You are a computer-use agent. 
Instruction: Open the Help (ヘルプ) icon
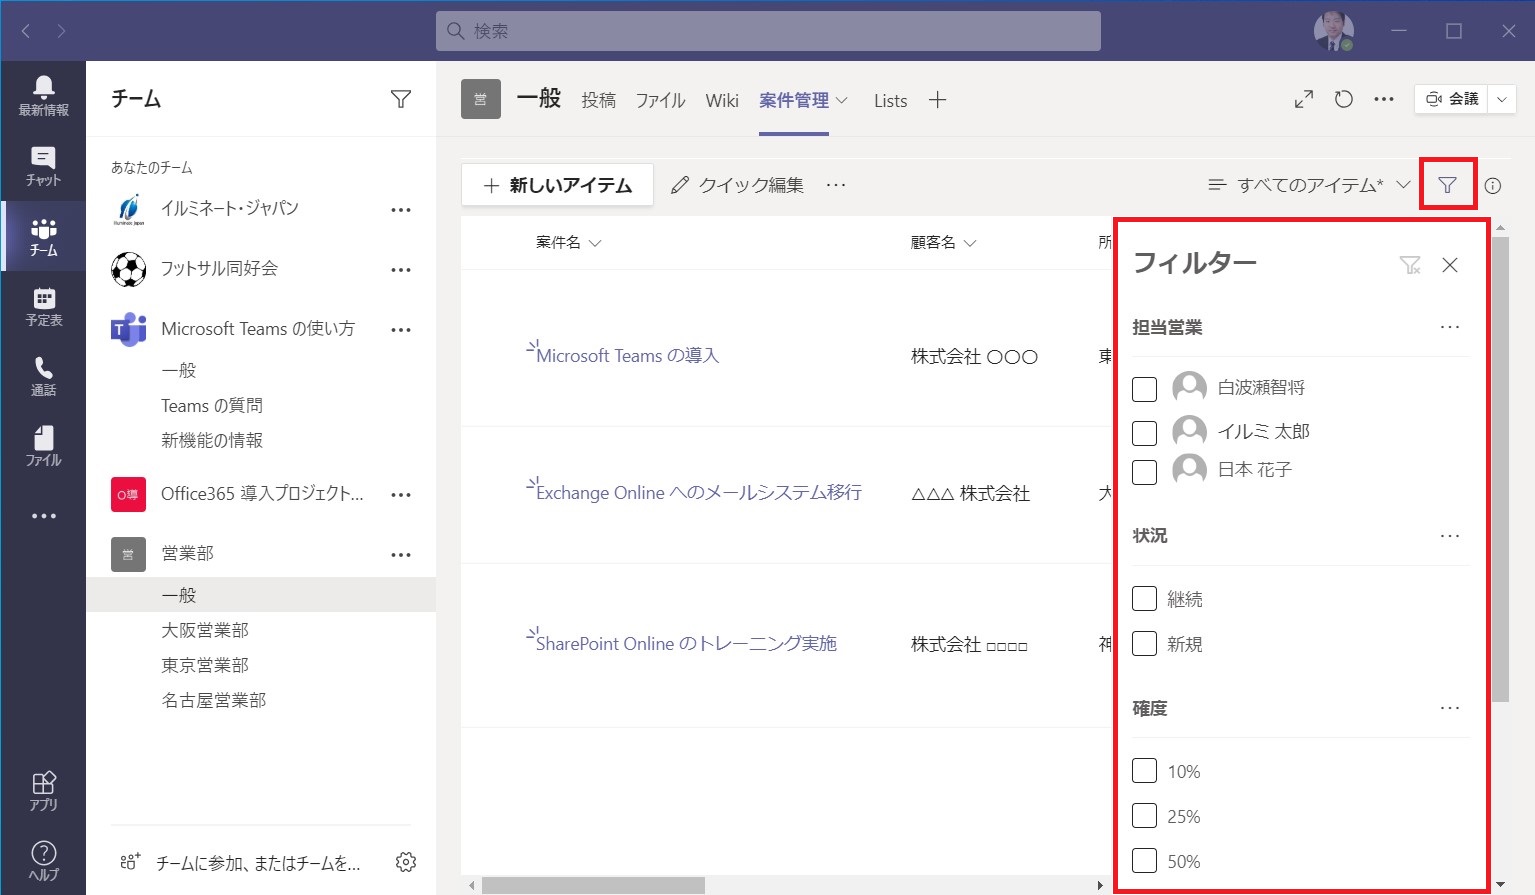(x=43, y=860)
